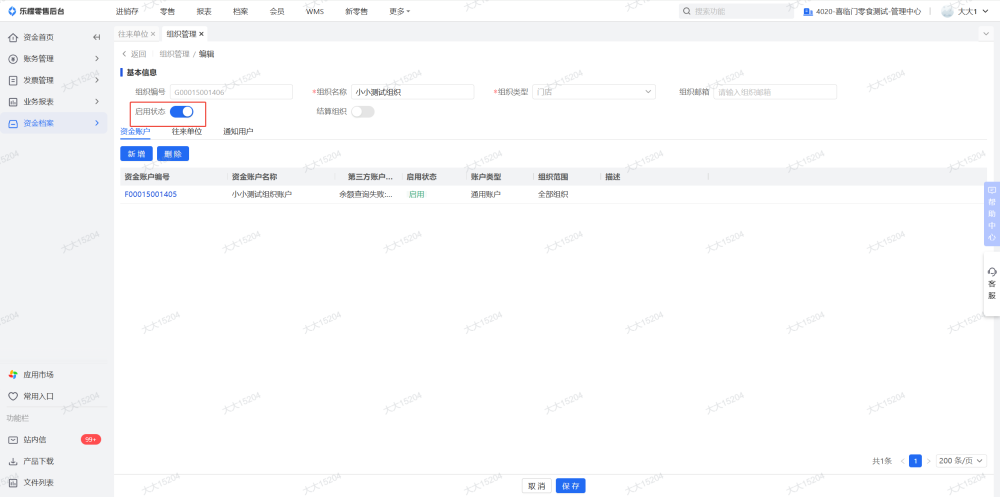Image resolution: width=1000 pixels, height=497 pixels.
Task: Open the 档案 top menu
Action: click(x=240, y=11)
